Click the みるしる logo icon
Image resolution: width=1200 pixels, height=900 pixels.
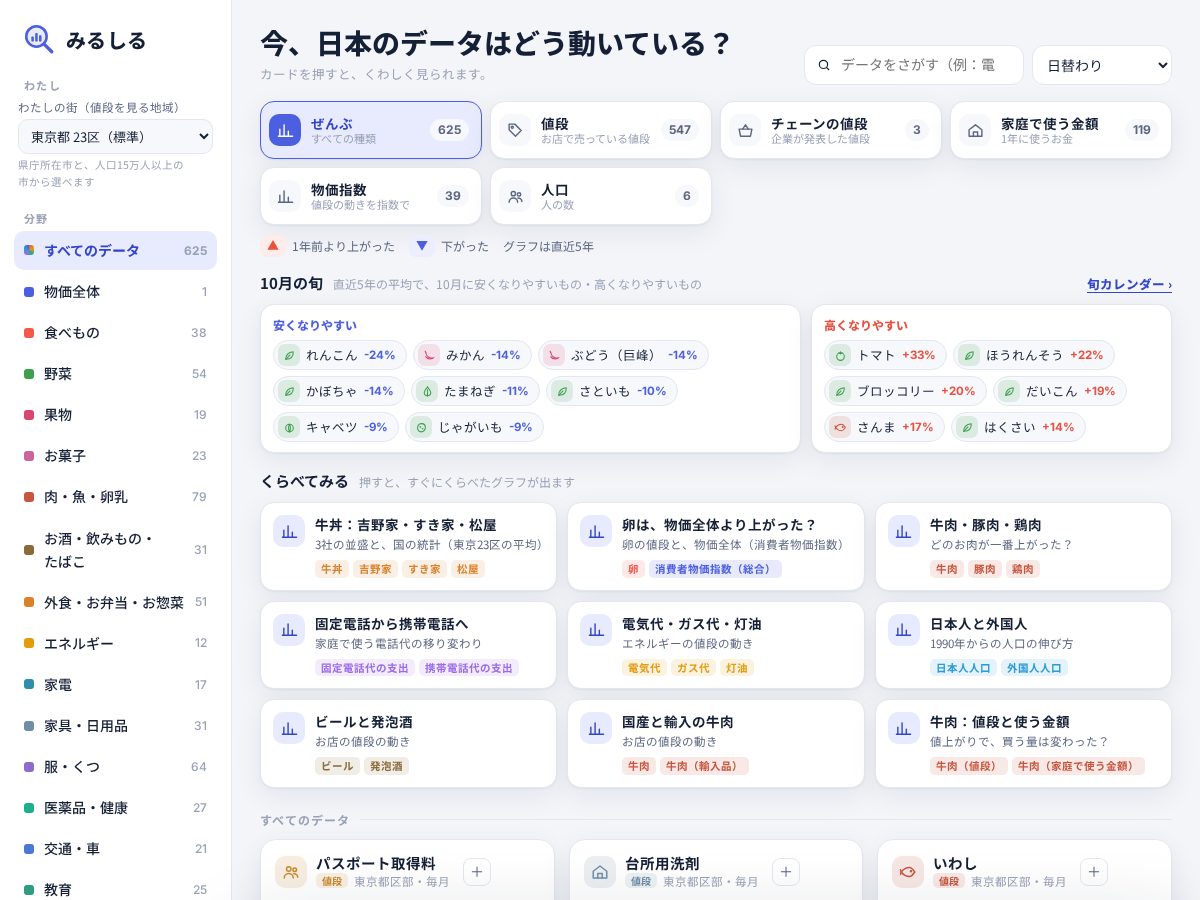tap(40, 39)
